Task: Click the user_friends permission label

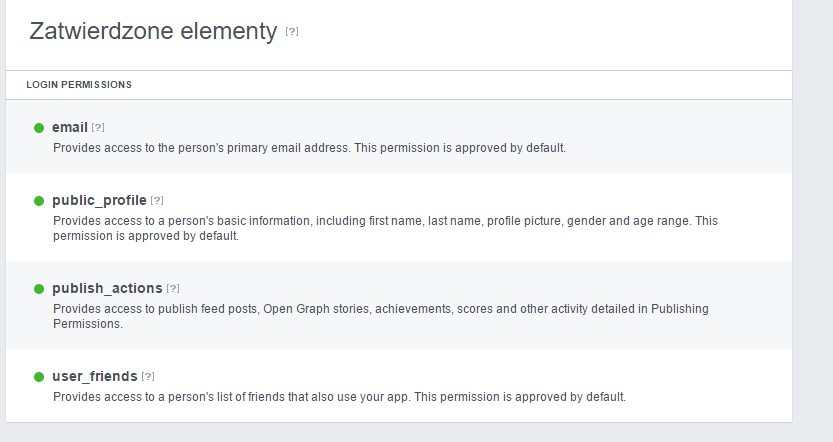Action: coord(95,377)
